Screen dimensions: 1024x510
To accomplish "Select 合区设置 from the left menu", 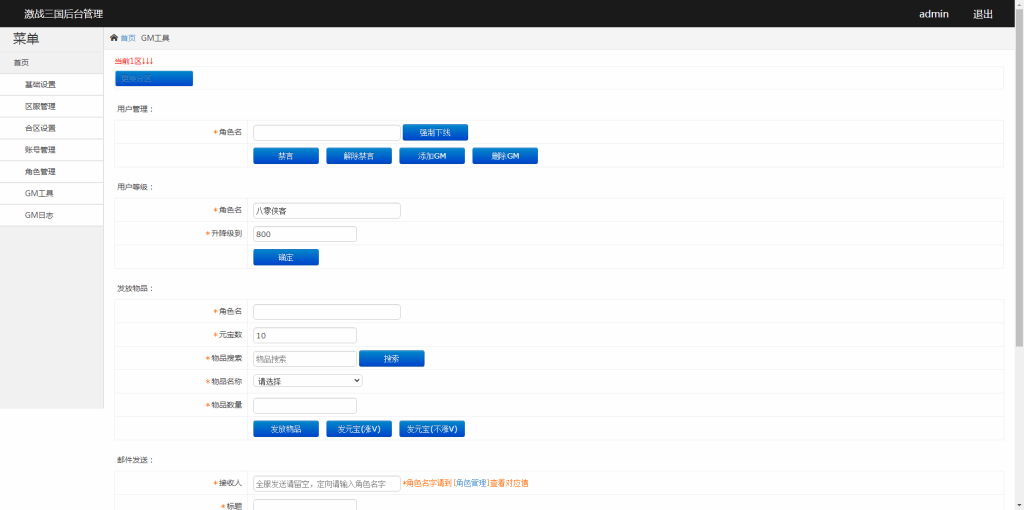I will tap(40, 128).
